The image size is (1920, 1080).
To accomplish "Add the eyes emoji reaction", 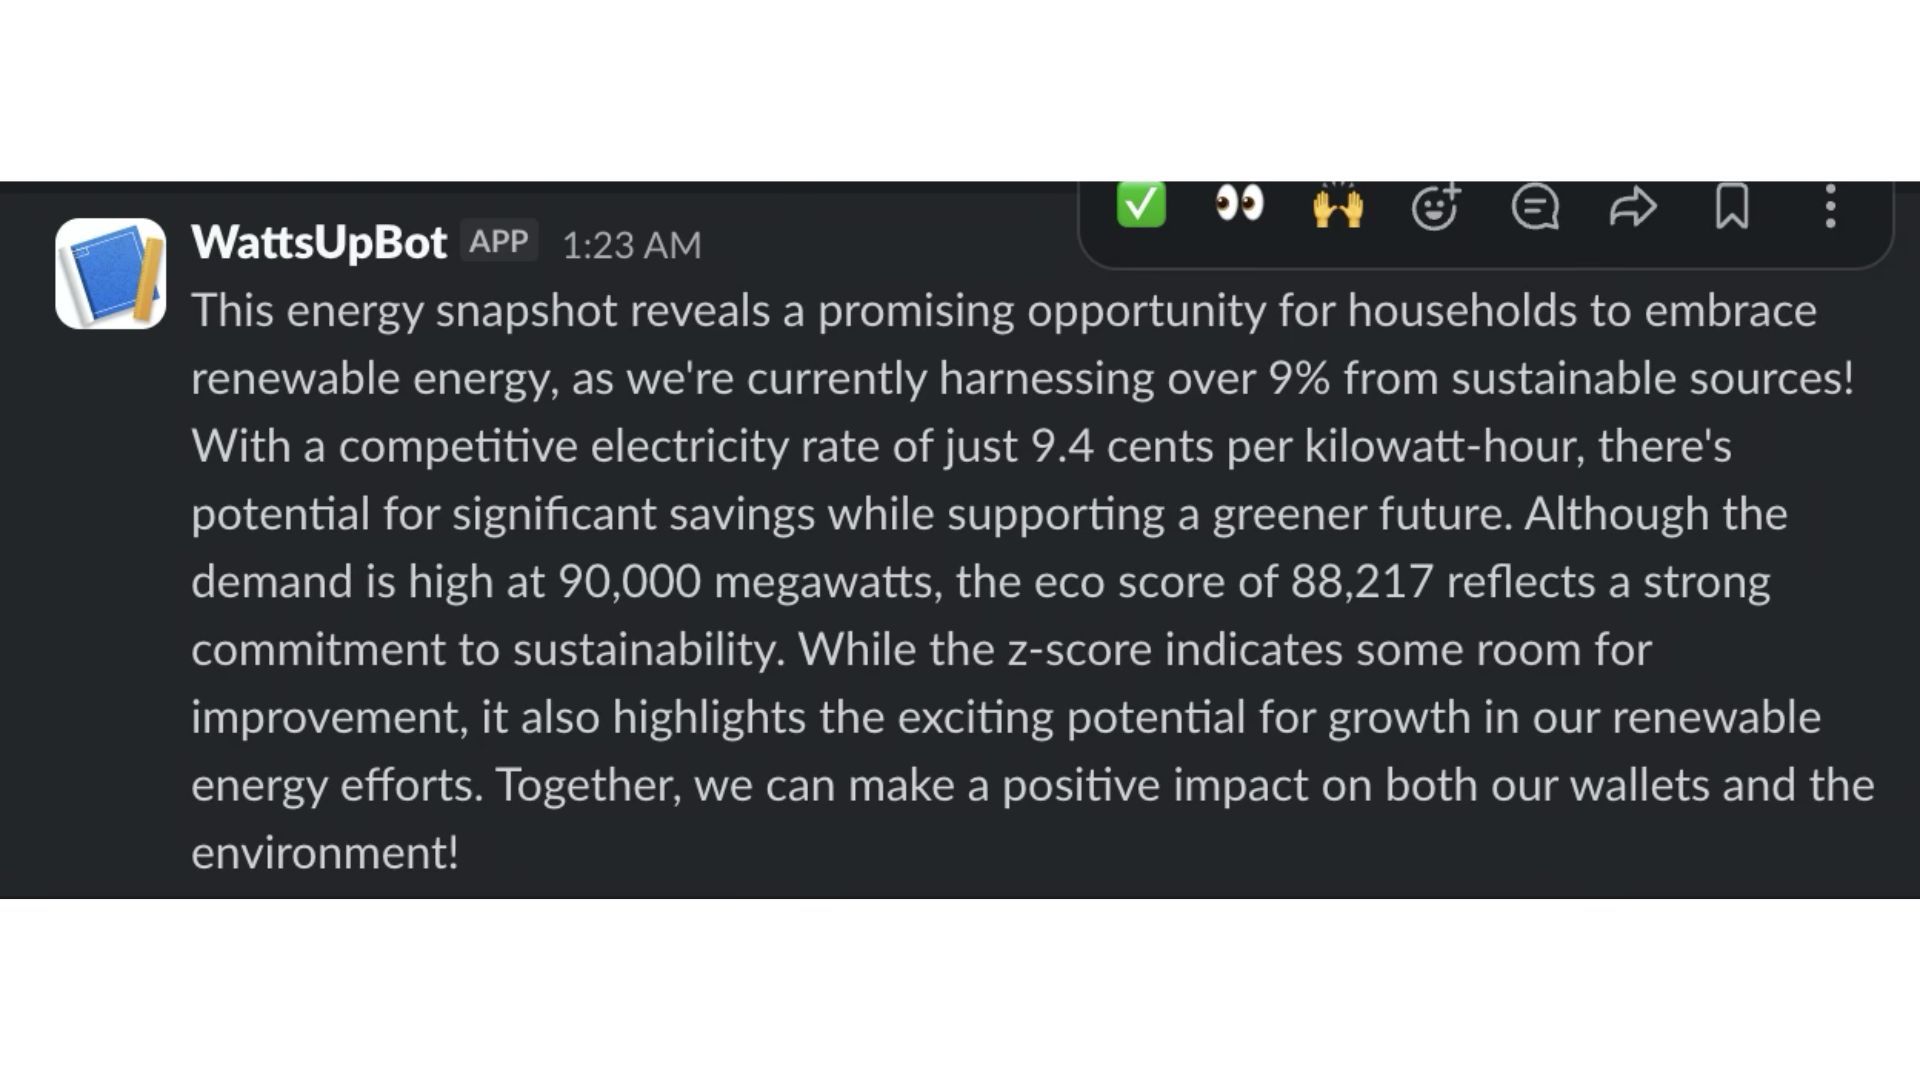I will pos(1239,204).
